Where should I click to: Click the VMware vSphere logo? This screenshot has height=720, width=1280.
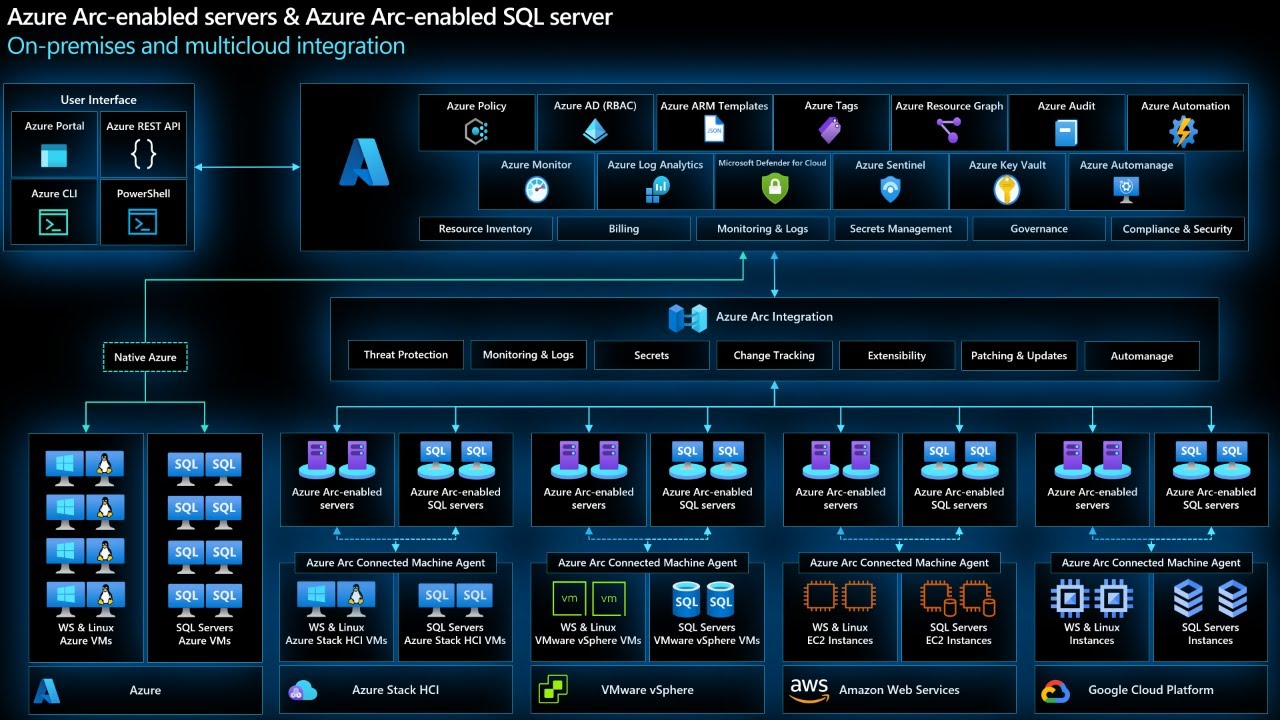pos(553,689)
